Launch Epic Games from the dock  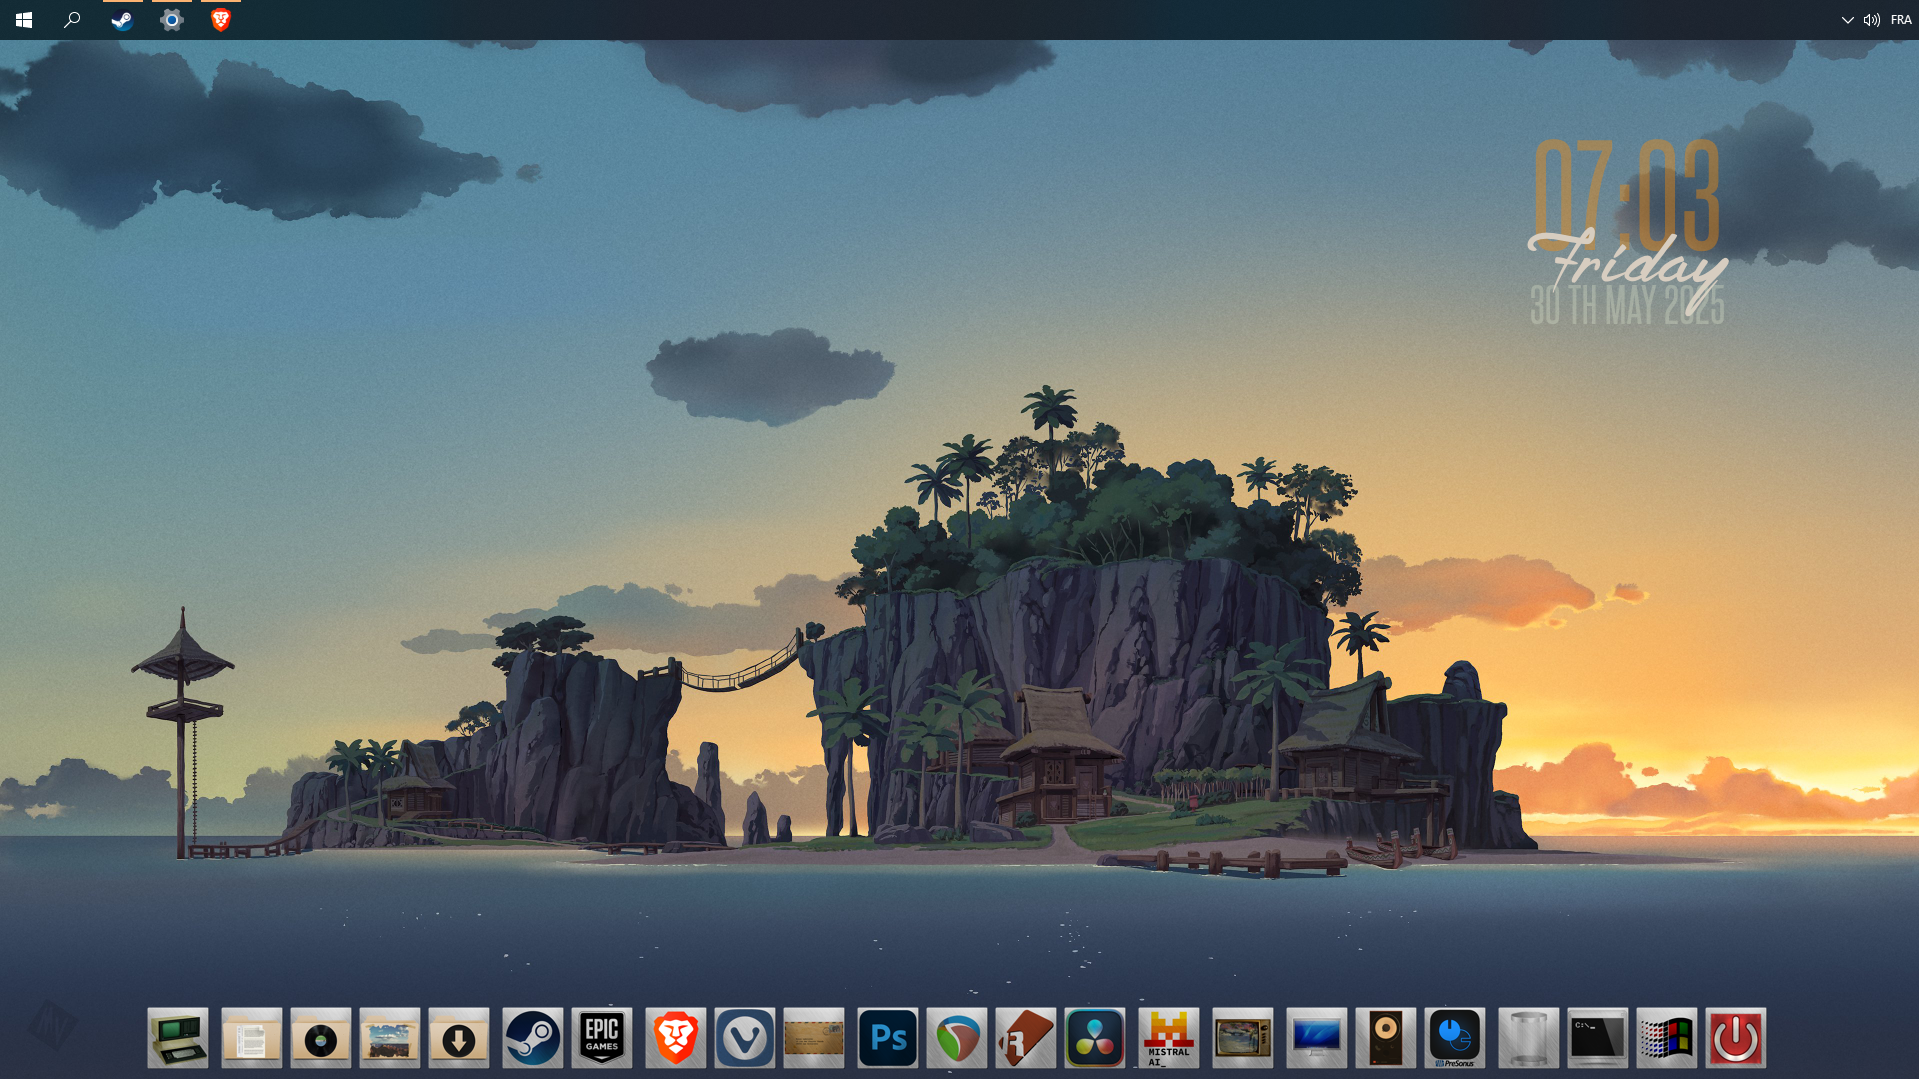[602, 1038]
